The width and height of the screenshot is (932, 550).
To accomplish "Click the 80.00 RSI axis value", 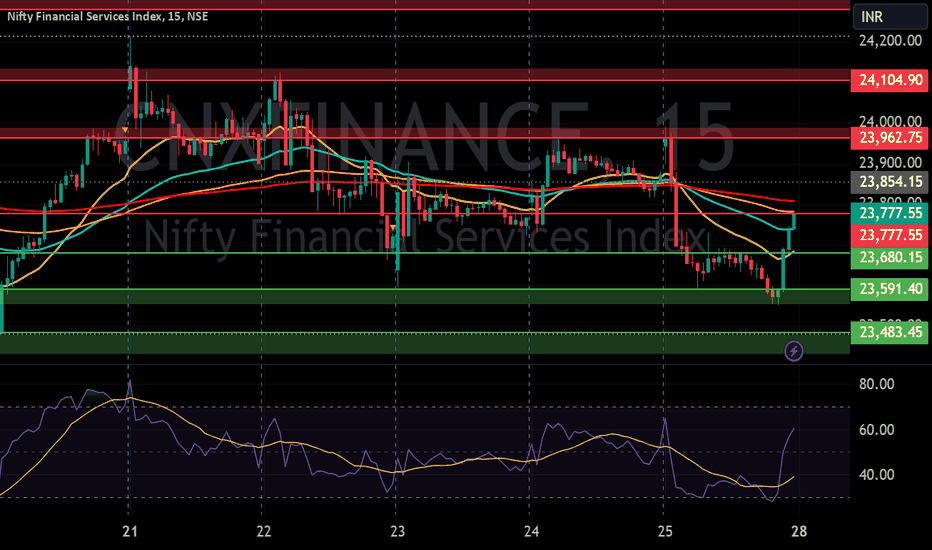I will coord(876,384).
